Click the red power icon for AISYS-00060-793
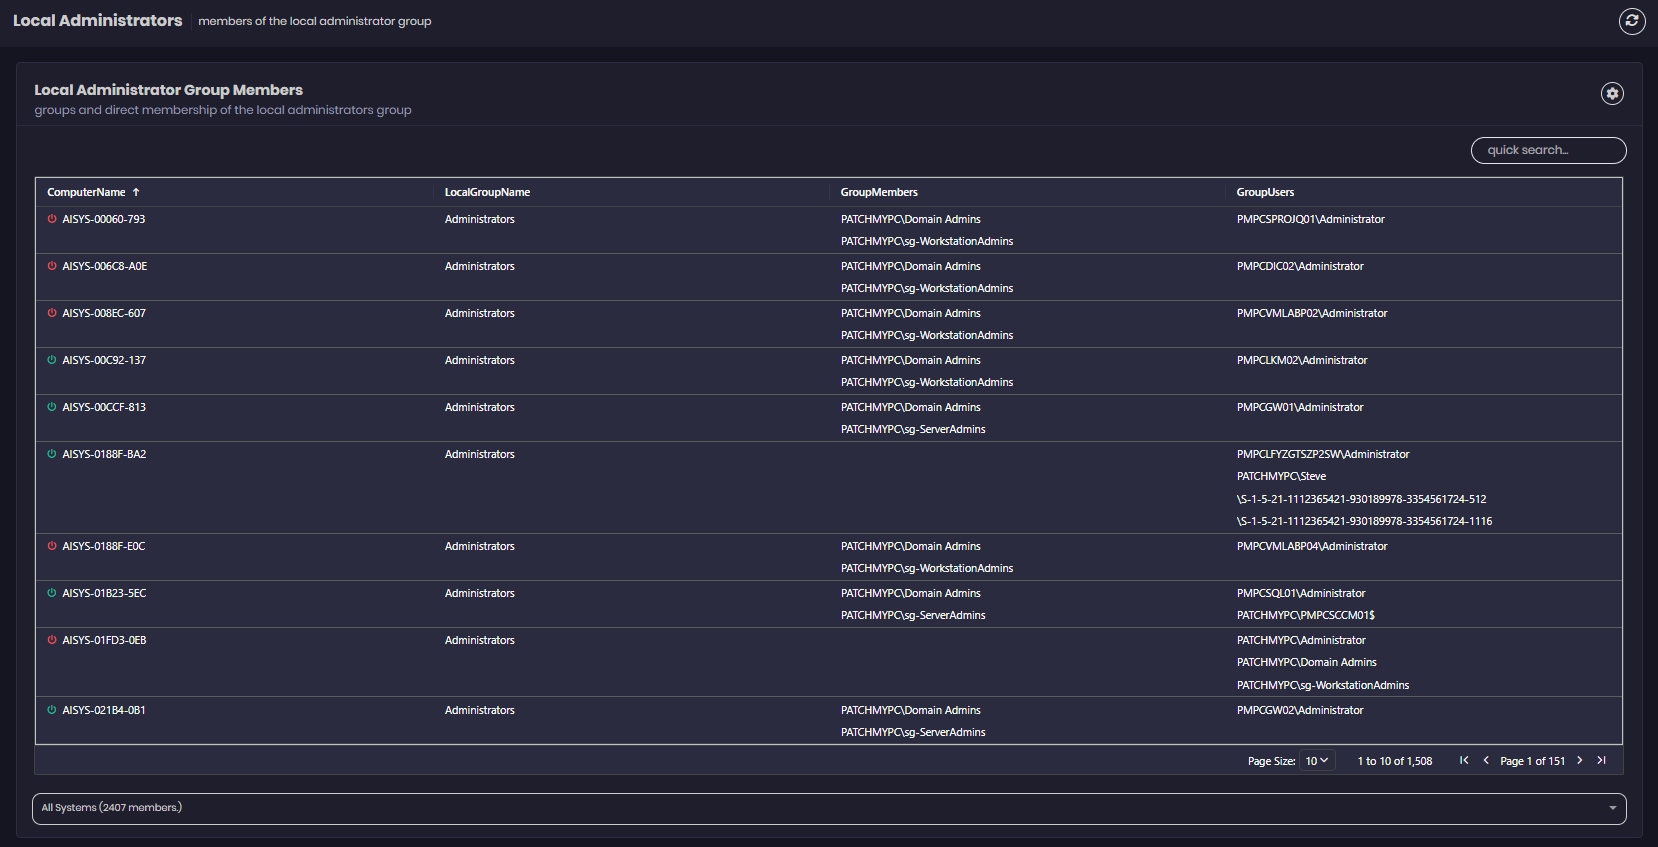Image resolution: width=1658 pixels, height=847 pixels. (52, 219)
